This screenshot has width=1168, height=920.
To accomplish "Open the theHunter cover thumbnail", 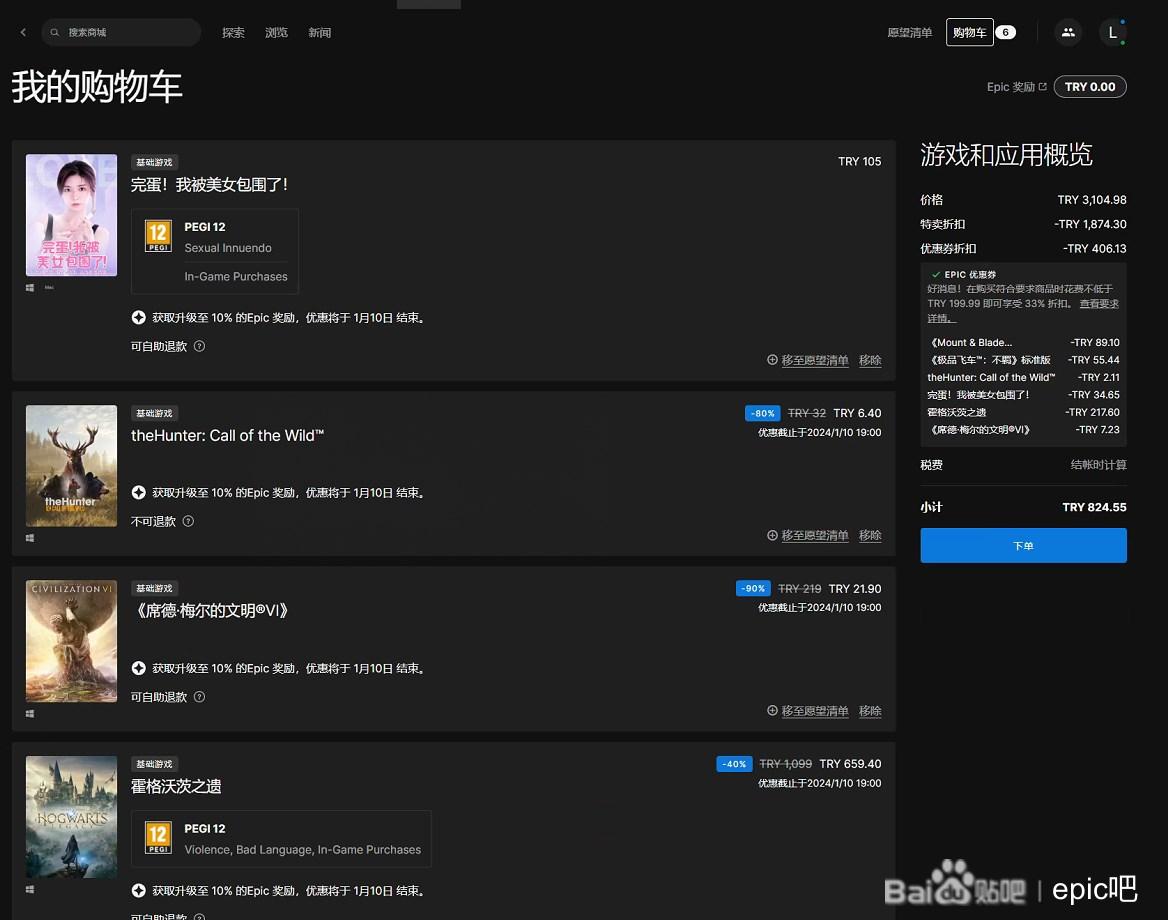I will click(72, 466).
